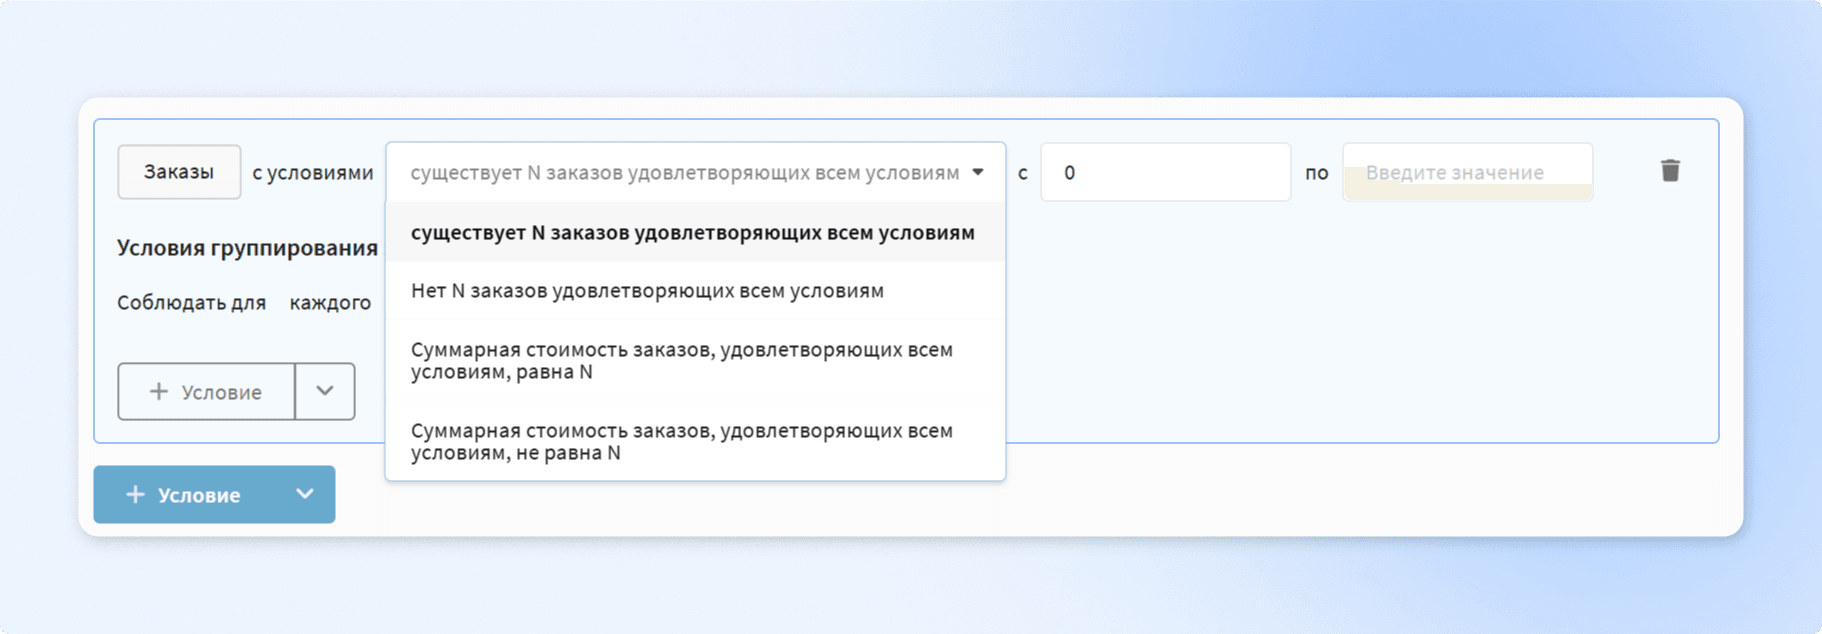1822x634 pixels.
Task: Delete the condition with the trash icon
Action: [x=1670, y=171]
